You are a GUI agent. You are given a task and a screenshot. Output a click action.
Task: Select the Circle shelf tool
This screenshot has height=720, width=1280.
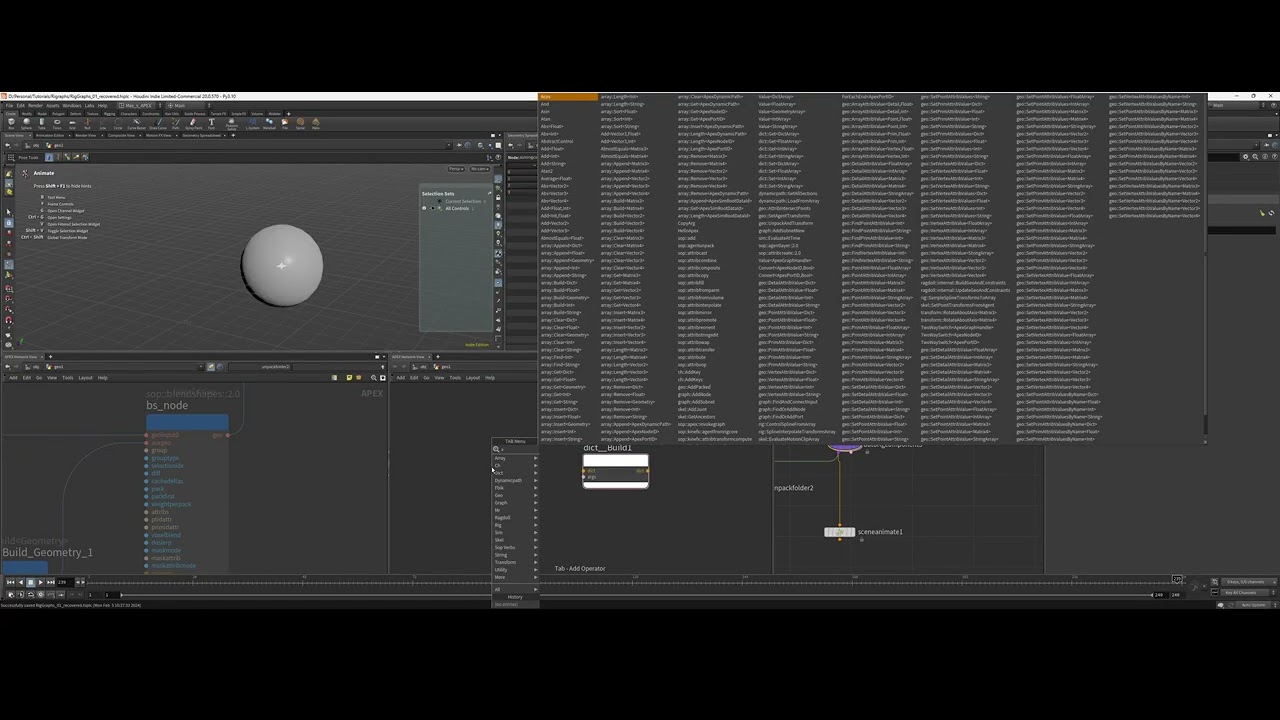(x=119, y=124)
